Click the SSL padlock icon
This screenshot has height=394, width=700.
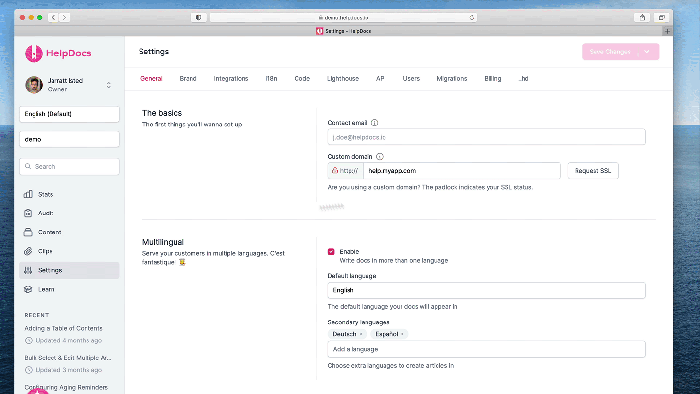(334, 170)
